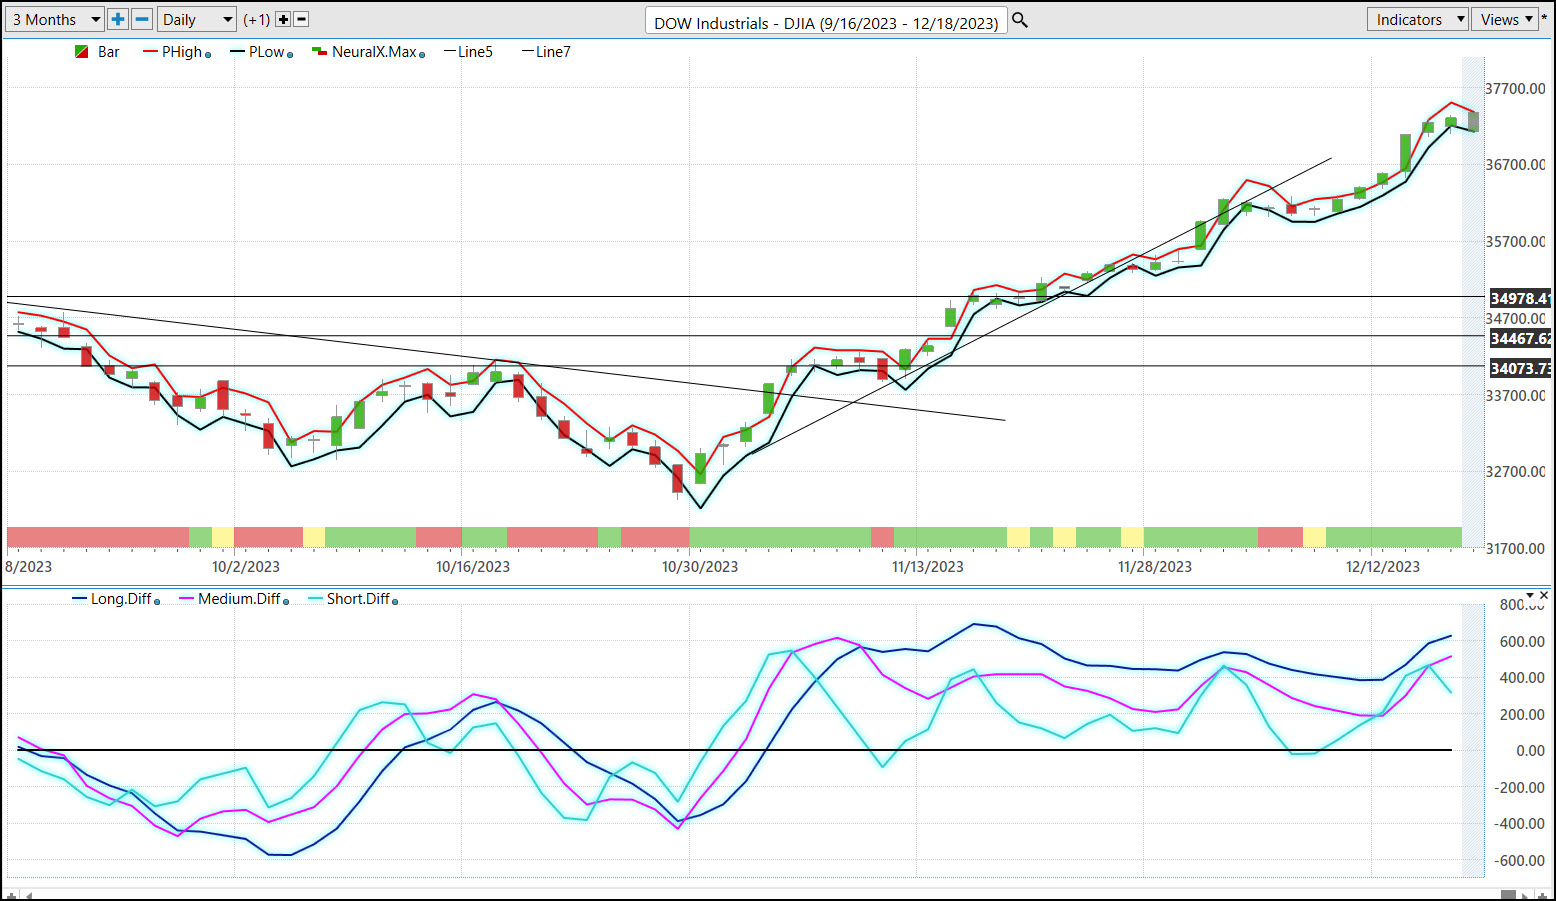Click the (+1) forecast offset label
The height and width of the screenshot is (901, 1556).
(257, 19)
